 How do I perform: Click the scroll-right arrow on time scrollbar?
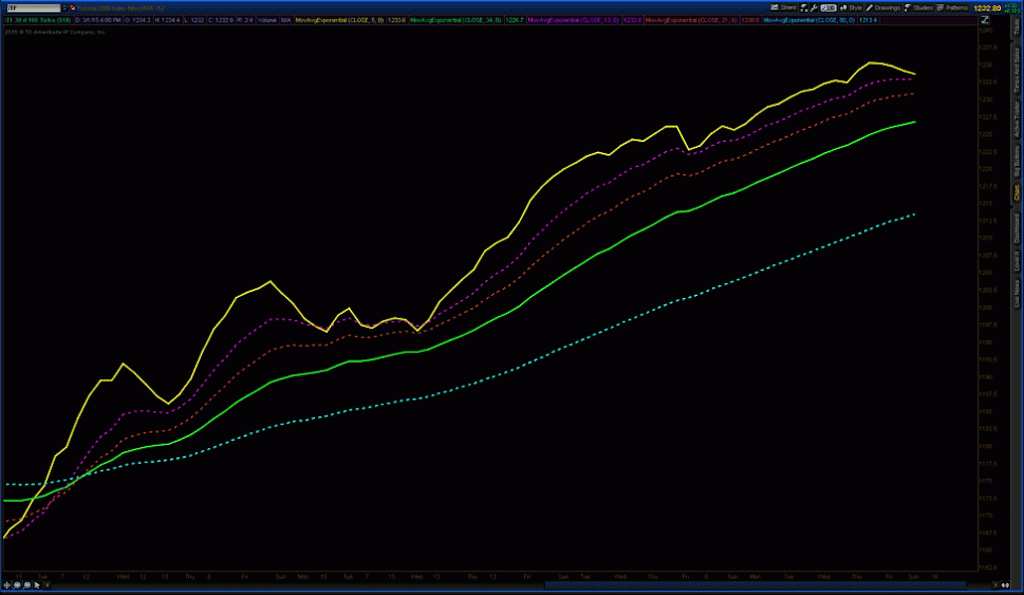[x=995, y=585]
